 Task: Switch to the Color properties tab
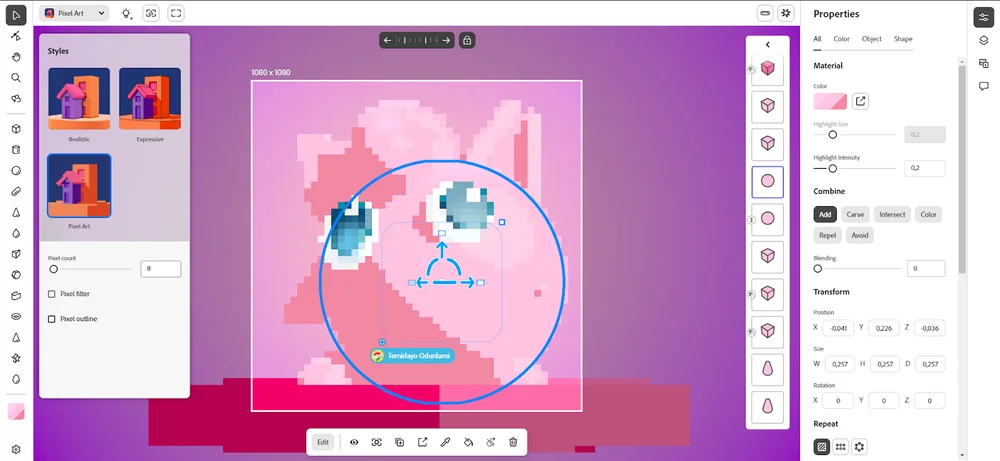(841, 39)
